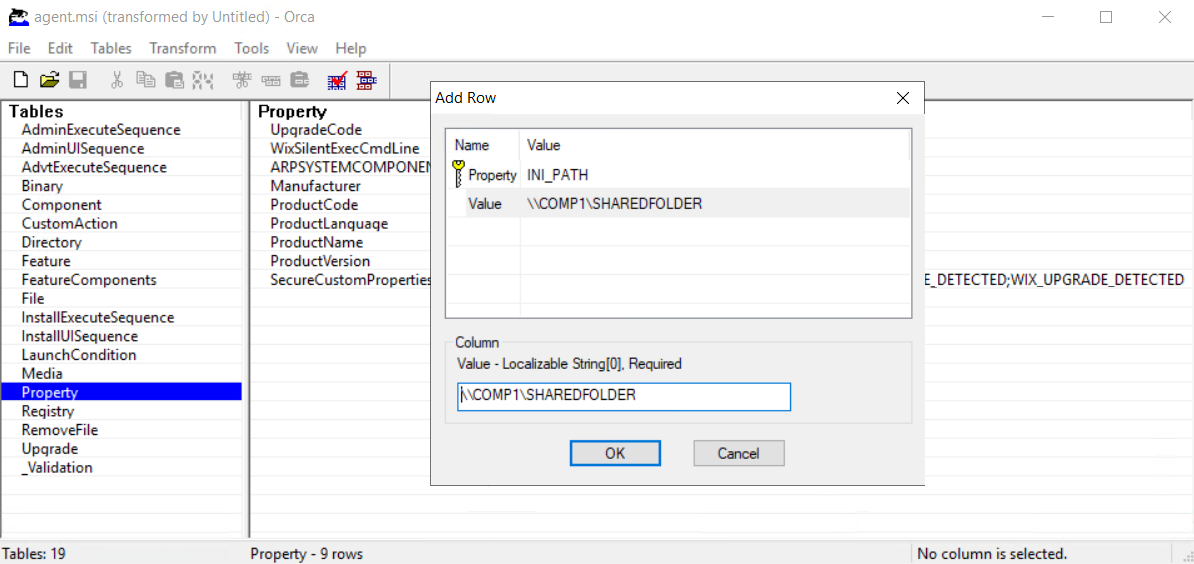
Task: Click the red and blue tables icon
Action: click(366, 80)
